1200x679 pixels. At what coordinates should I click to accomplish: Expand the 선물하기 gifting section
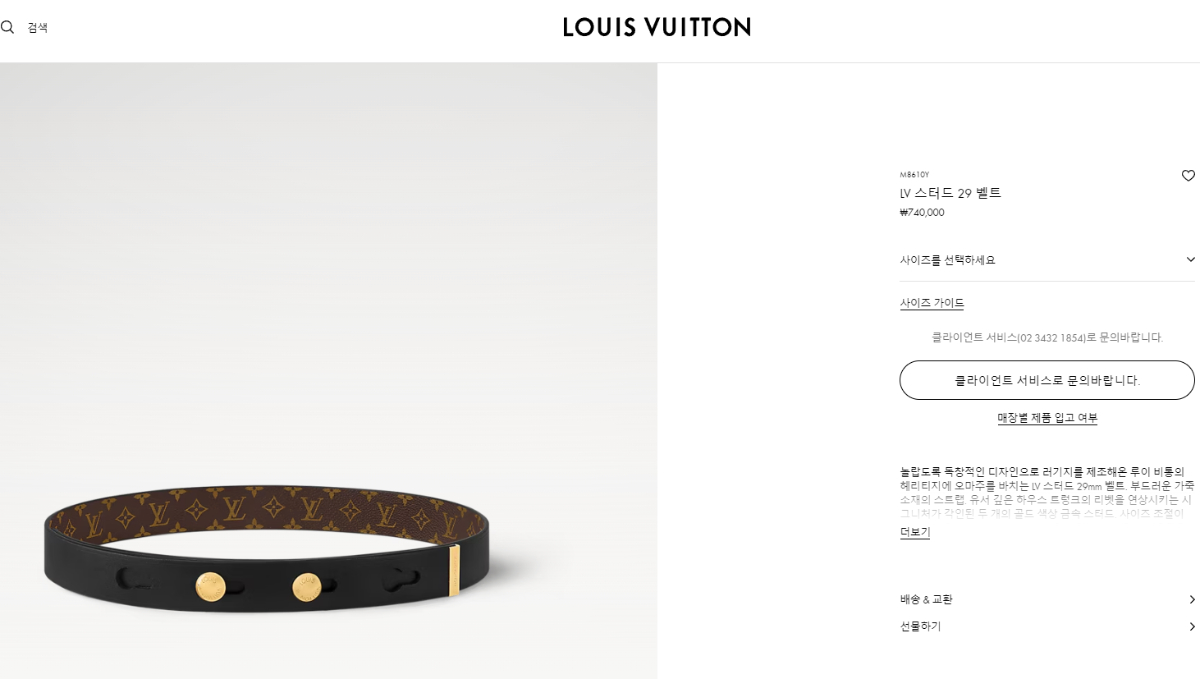point(1047,627)
